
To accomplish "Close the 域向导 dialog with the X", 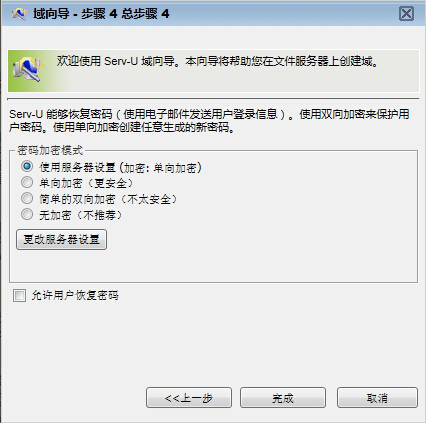I will click(x=406, y=14).
